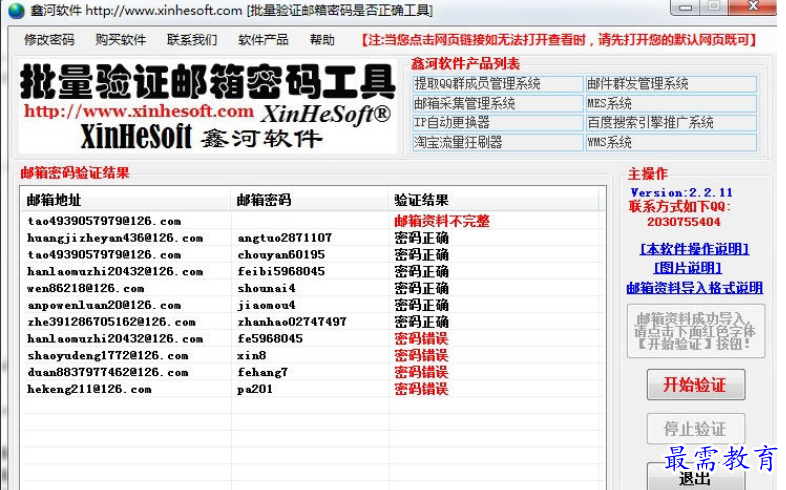This screenshot has width=786, height=490.
Task: Open the 帮助 menu
Action: pos(322,40)
